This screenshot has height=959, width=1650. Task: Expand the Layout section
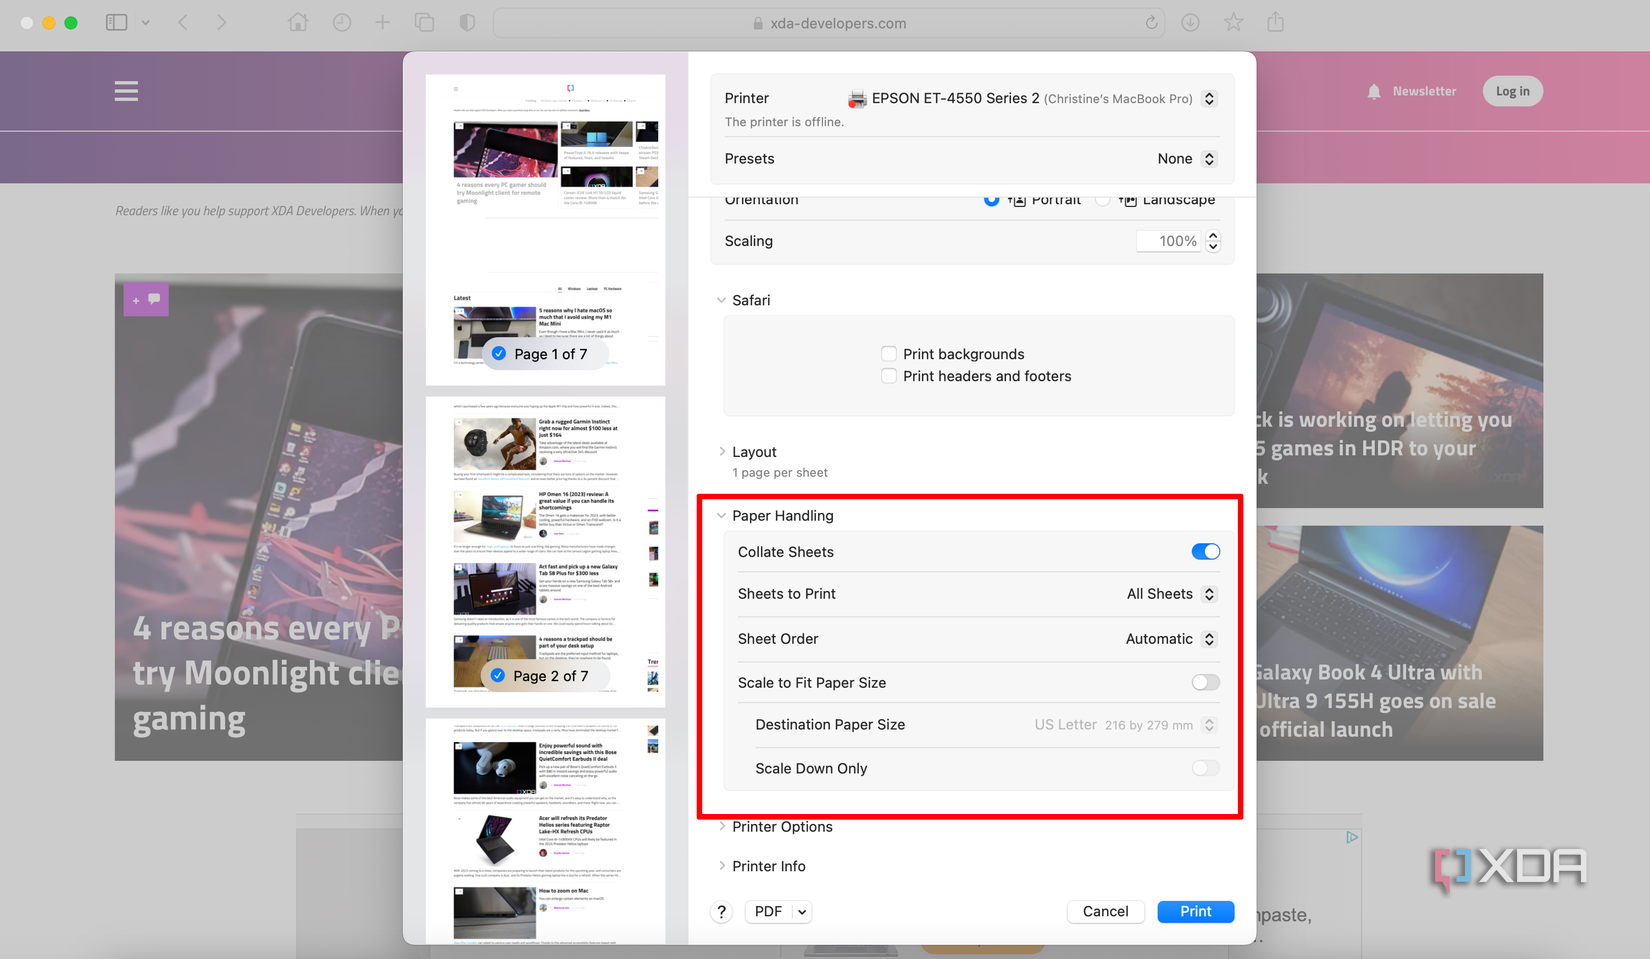coord(722,452)
